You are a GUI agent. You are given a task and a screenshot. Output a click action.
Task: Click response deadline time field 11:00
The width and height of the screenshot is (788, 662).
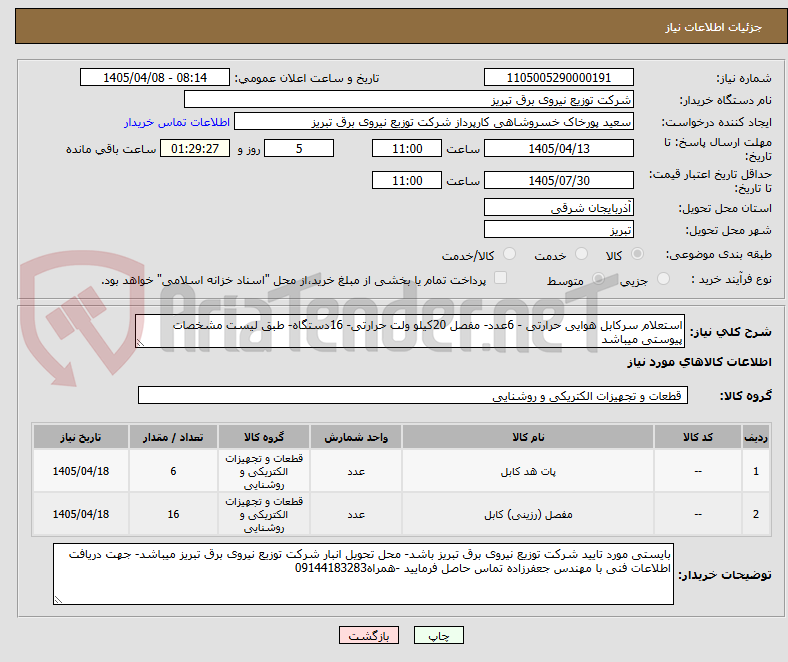click(407, 148)
